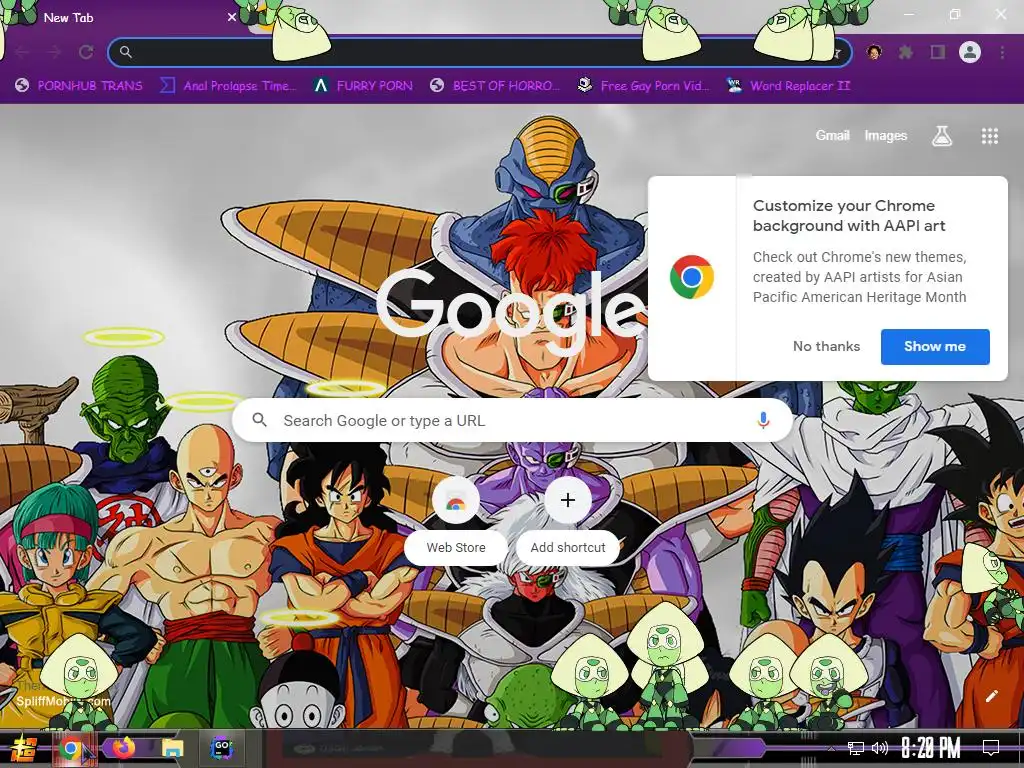
Task: Click the Chrome logo in the promo card
Action: (x=692, y=277)
